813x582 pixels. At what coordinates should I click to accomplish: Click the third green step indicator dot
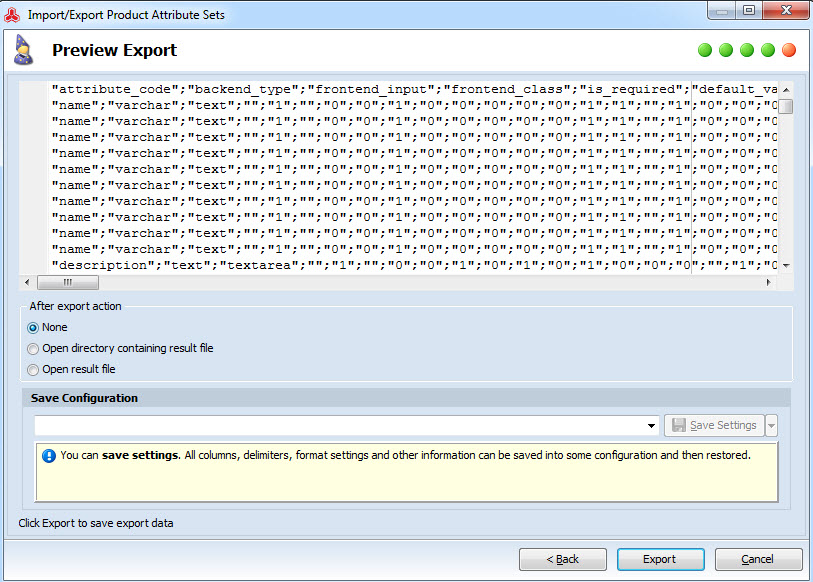coord(747,50)
